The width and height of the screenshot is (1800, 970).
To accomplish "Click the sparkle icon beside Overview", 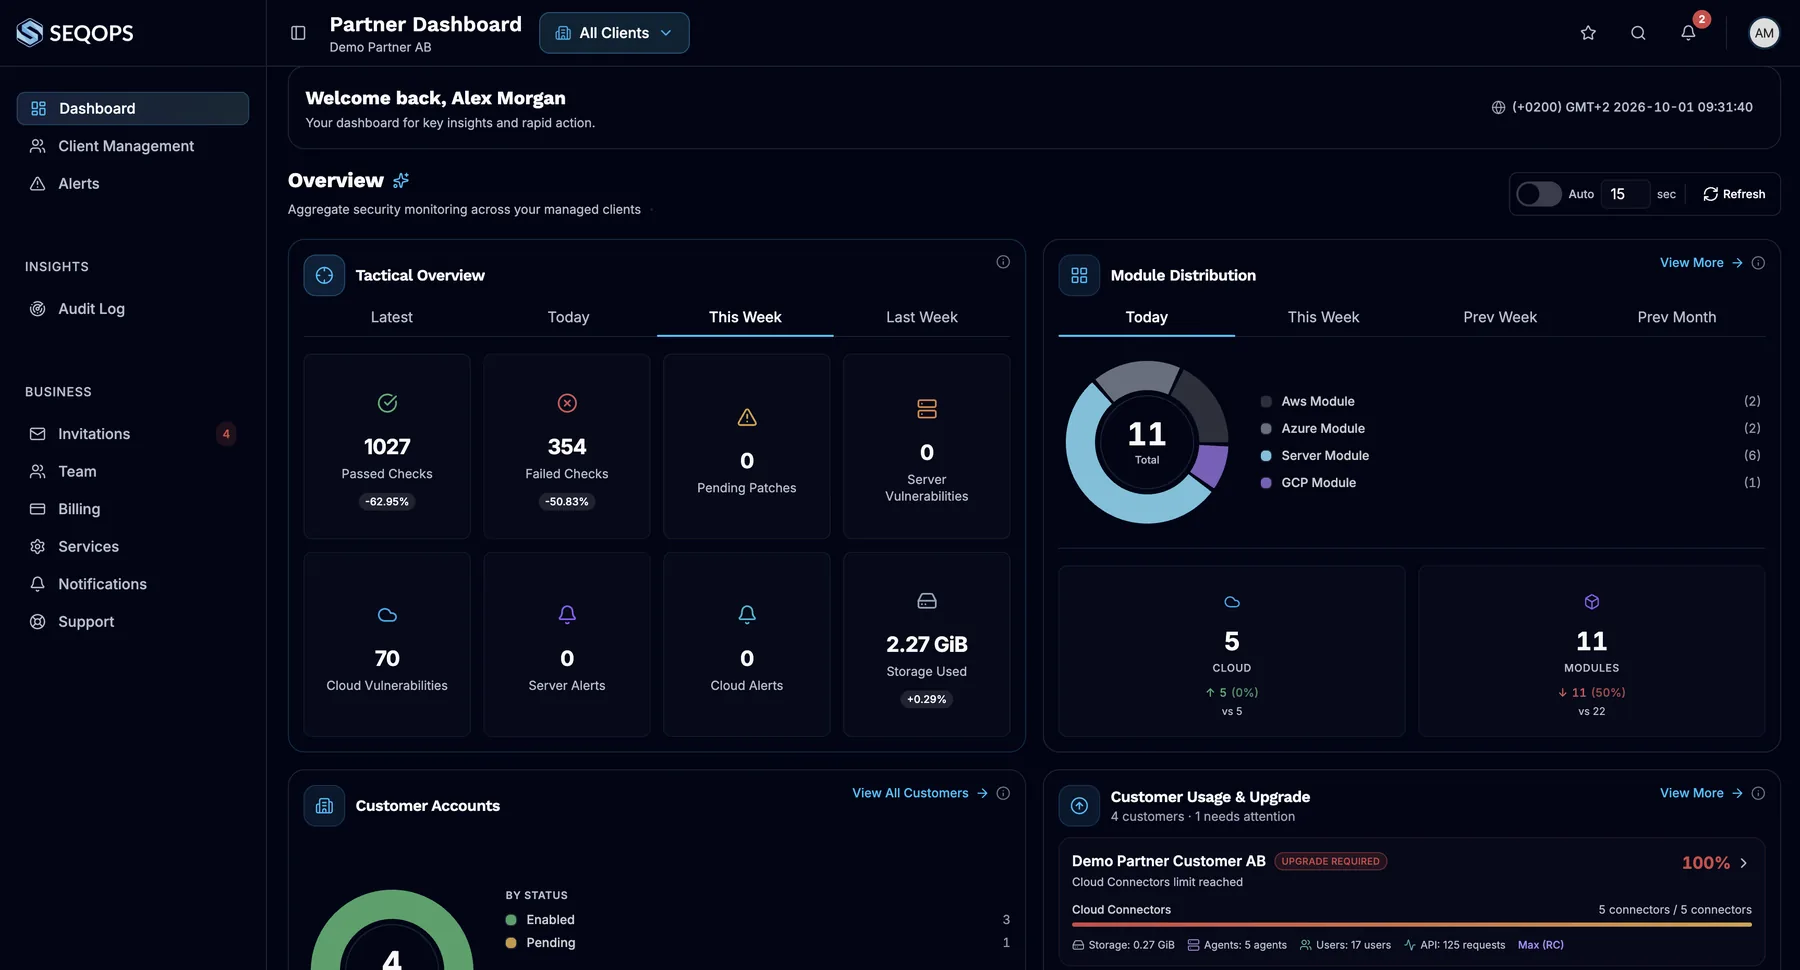I will tap(401, 180).
